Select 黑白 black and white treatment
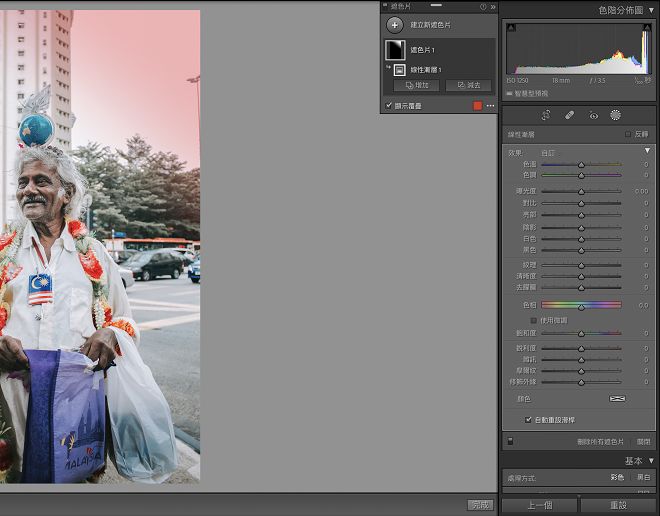660x516 pixels. coord(644,477)
